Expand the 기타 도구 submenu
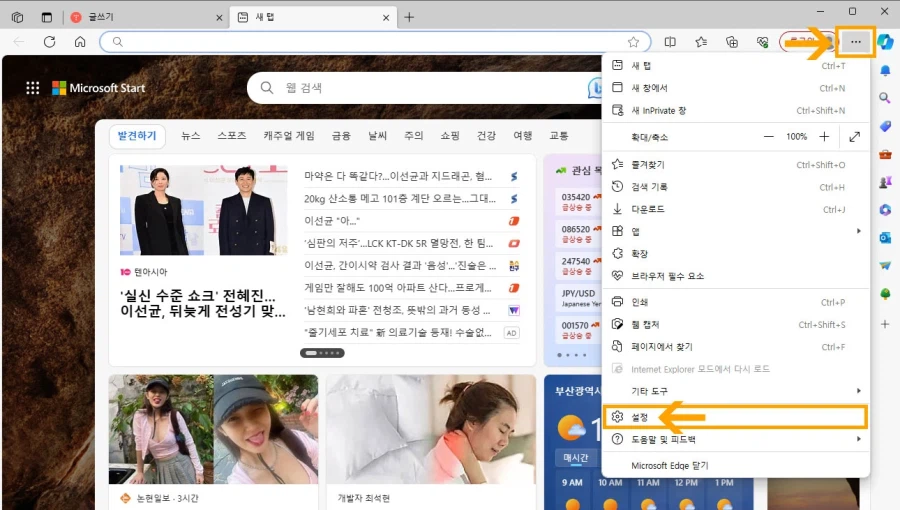900x510 pixels. [735, 391]
